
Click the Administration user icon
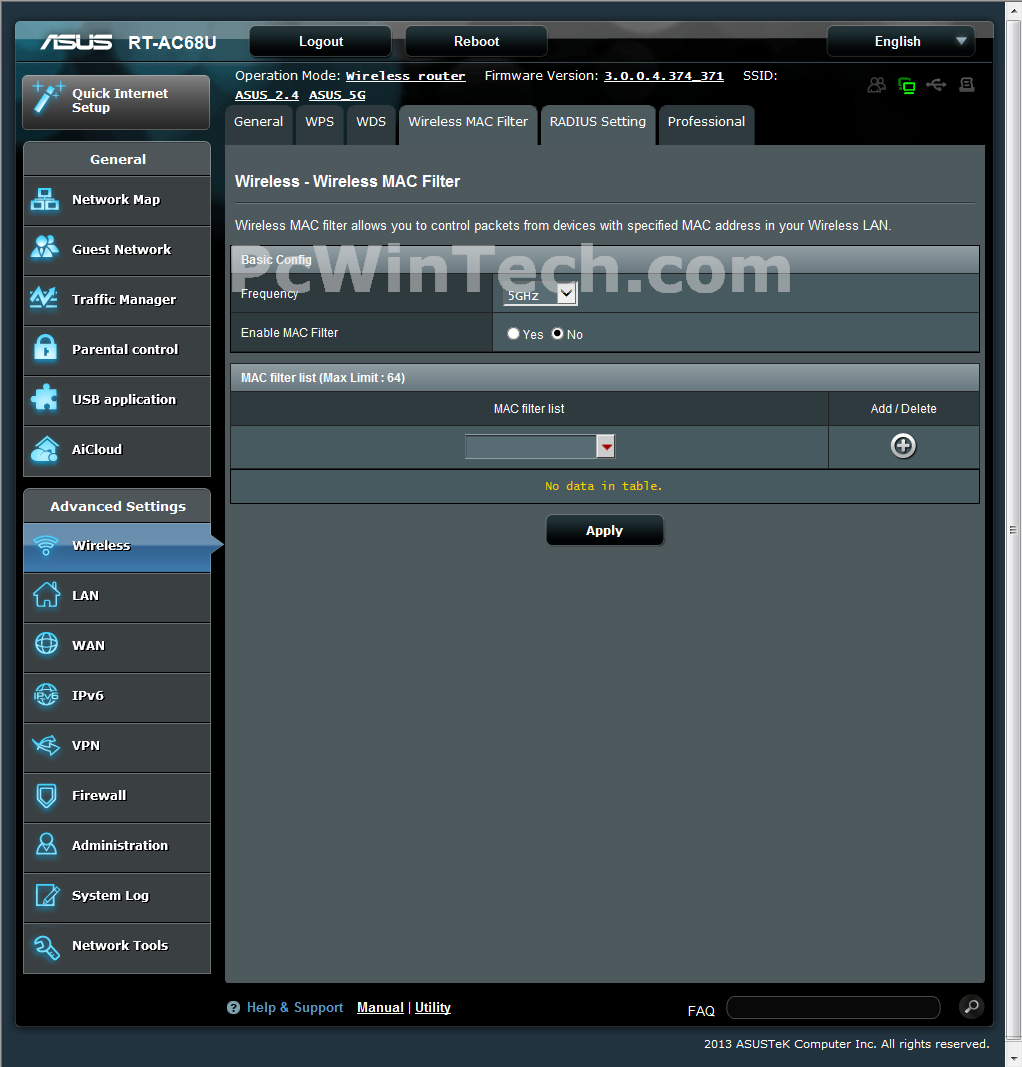tap(46, 844)
